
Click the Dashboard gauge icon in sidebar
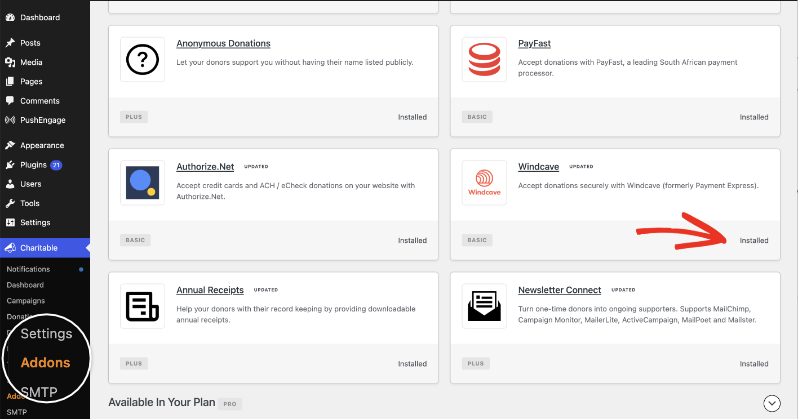point(10,17)
